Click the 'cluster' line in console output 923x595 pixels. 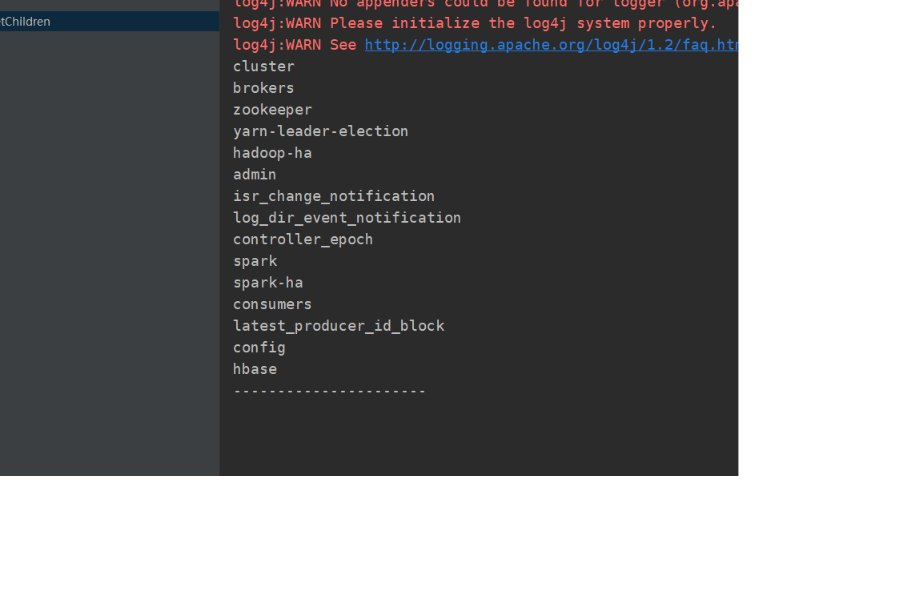point(264,67)
